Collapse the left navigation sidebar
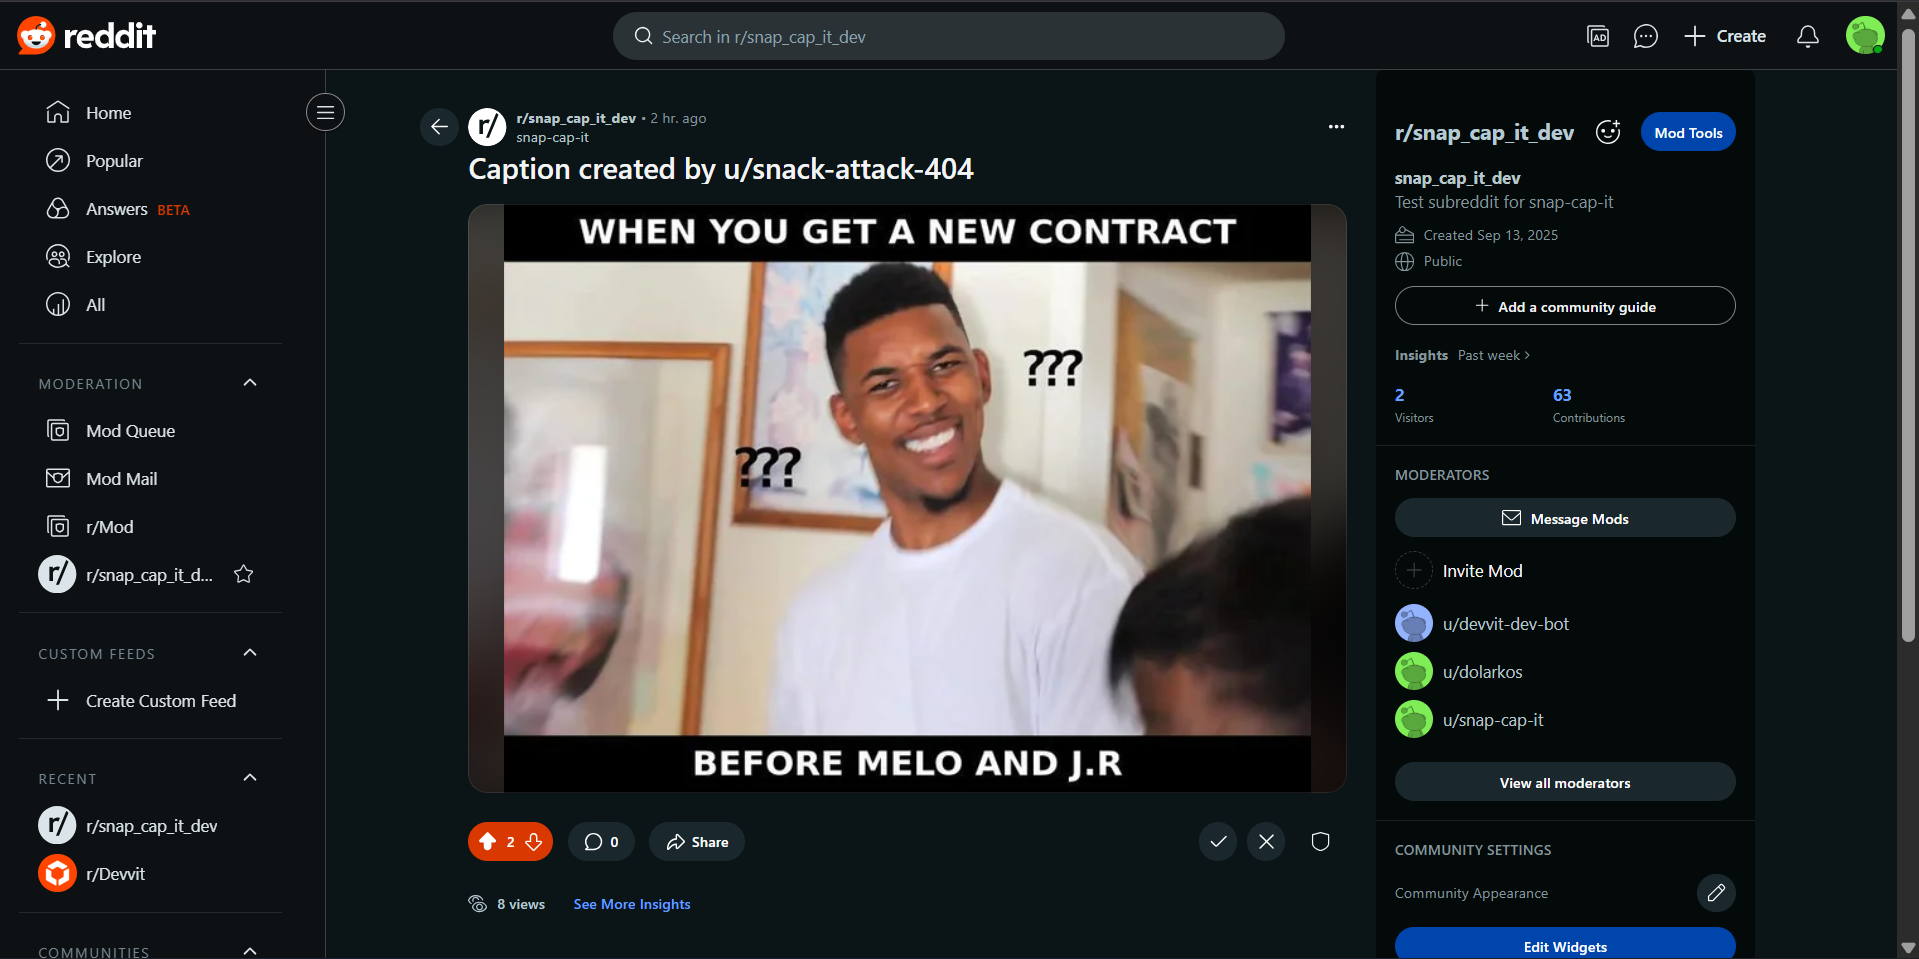The height and width of the screenshot is (959, 1919). [325, 113]
